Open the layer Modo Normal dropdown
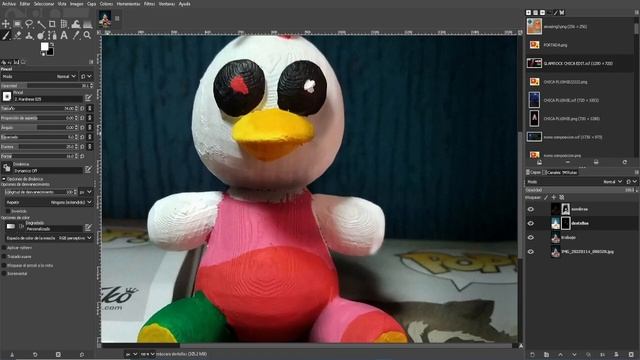The height and width of the screenshot is (360, 640). click(x=575, y=182)
